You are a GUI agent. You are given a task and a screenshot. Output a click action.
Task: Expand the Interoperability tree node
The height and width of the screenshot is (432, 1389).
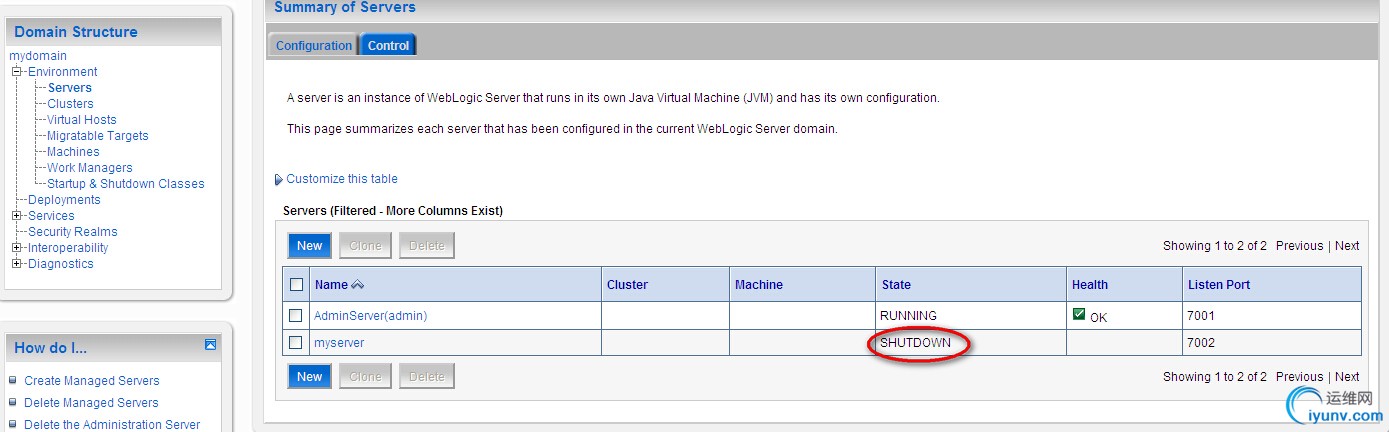(16, 248)
